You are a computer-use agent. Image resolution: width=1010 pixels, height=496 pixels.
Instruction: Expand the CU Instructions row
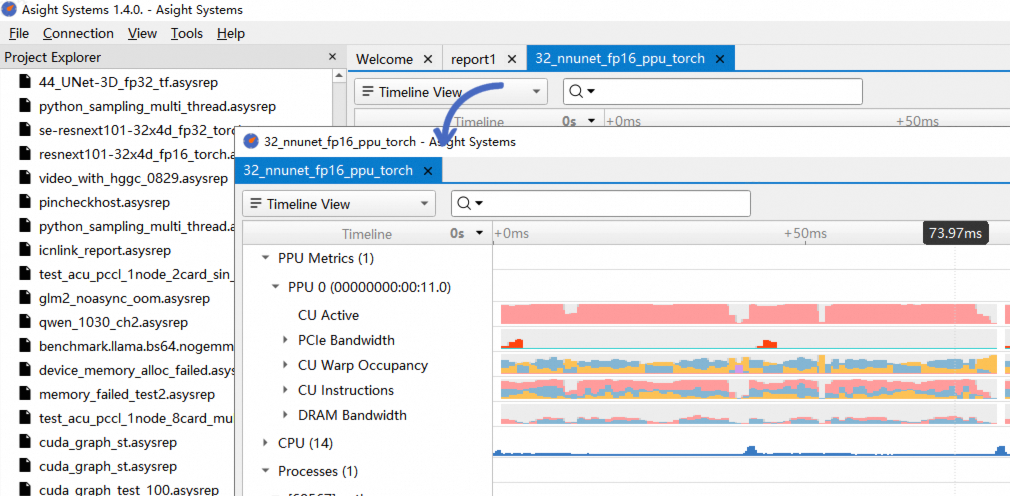[x=285, y=390]
